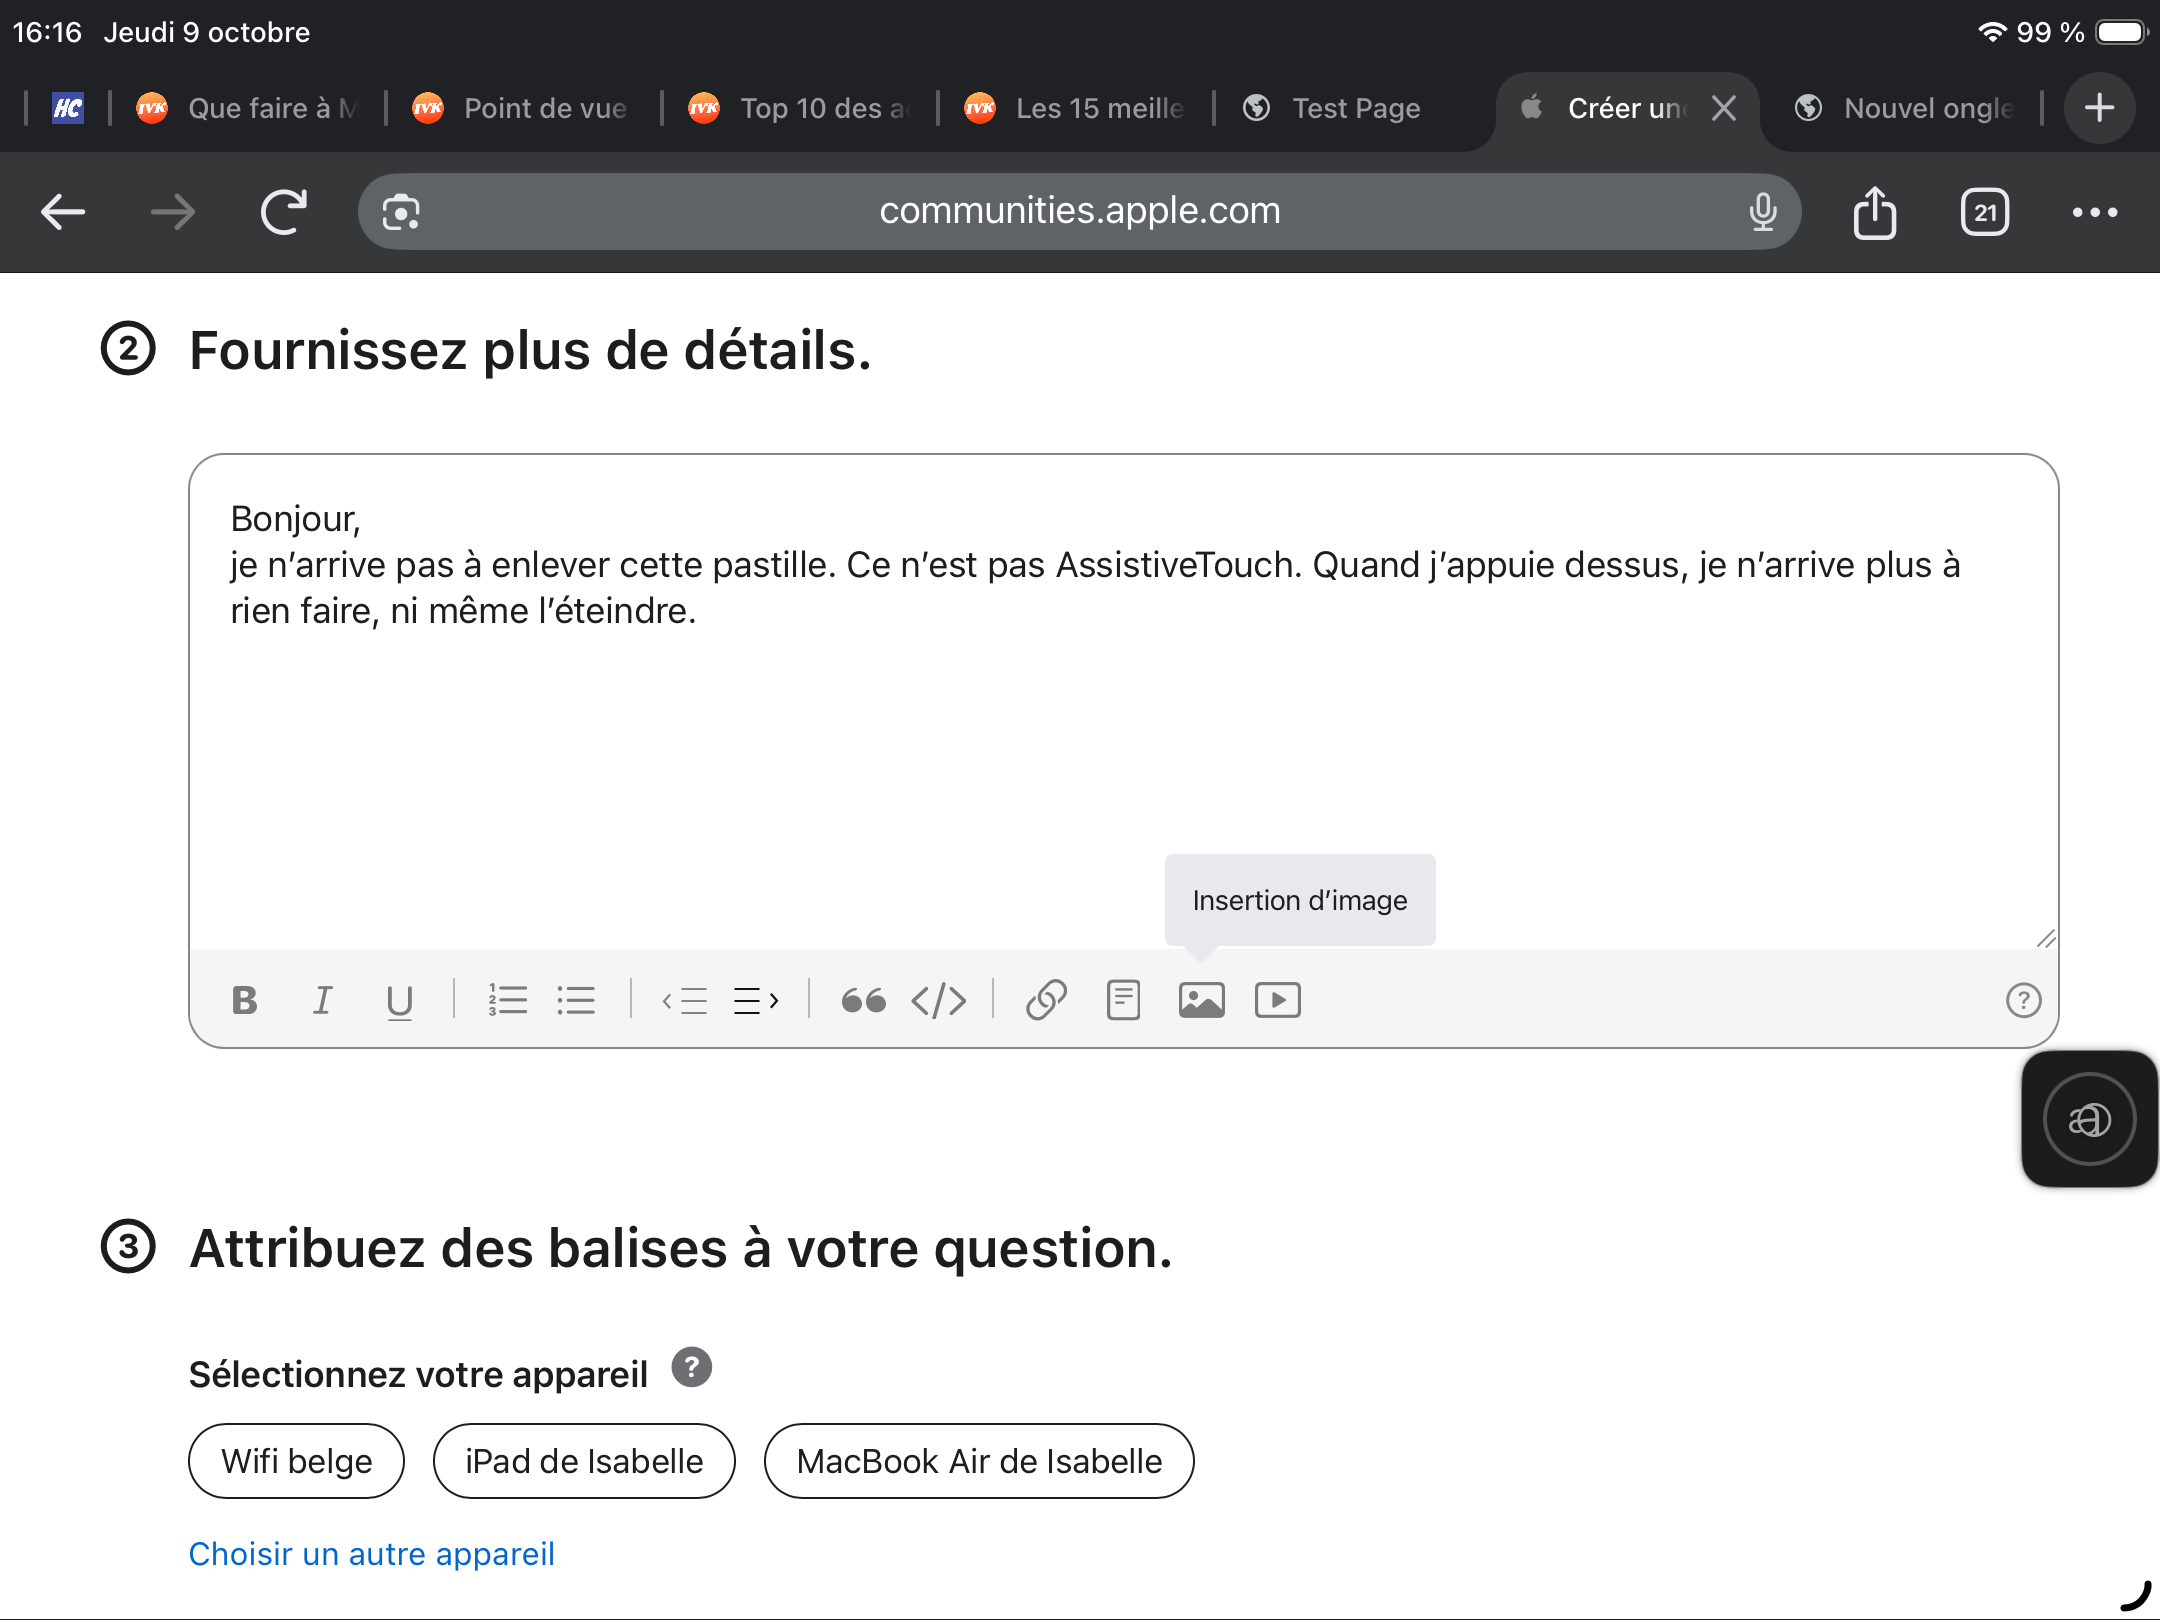The image size is (2160, 1620).
Task: Insert a bulleted list
Action: 576,1000
